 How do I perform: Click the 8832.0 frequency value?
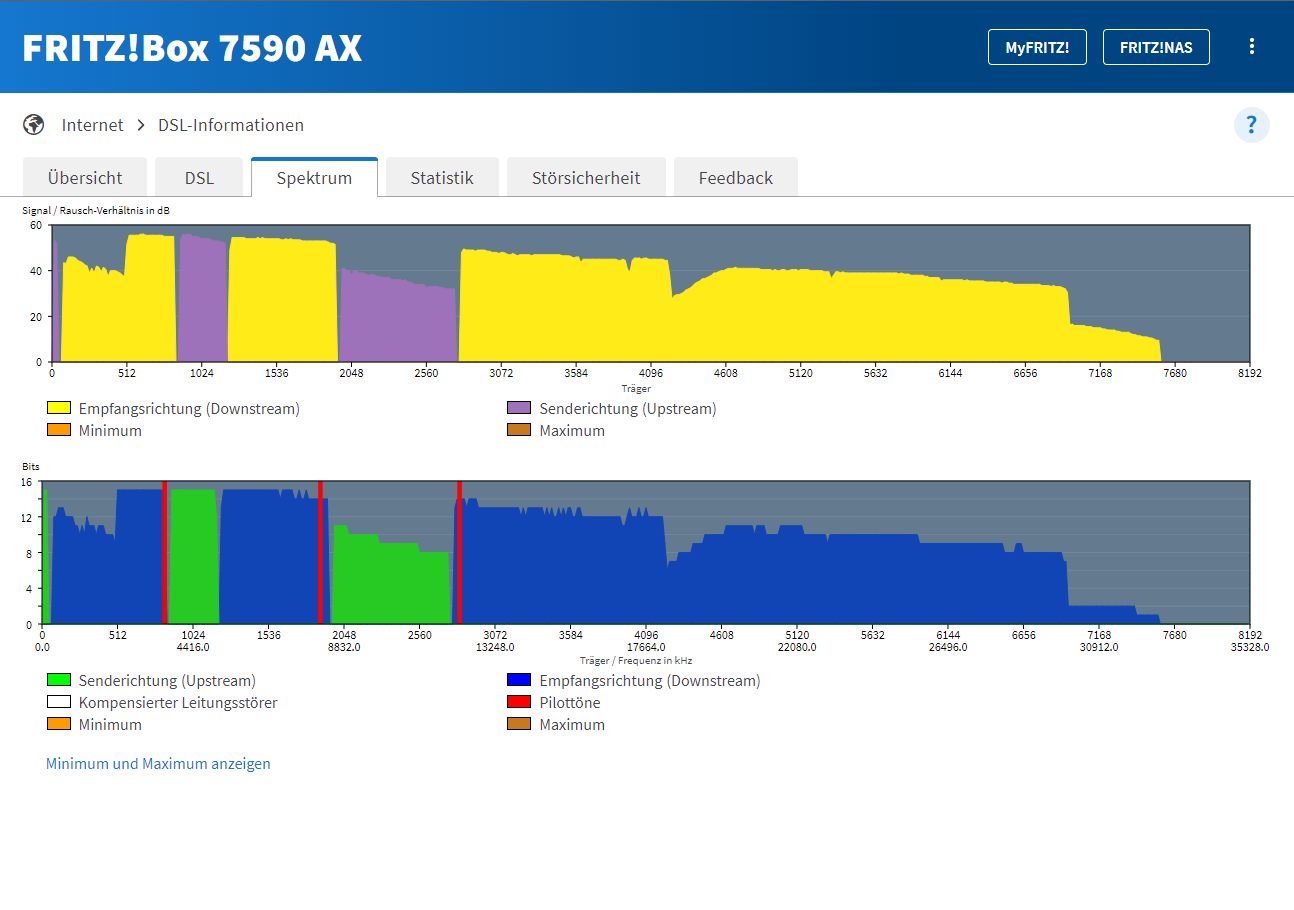click(344, 647)
